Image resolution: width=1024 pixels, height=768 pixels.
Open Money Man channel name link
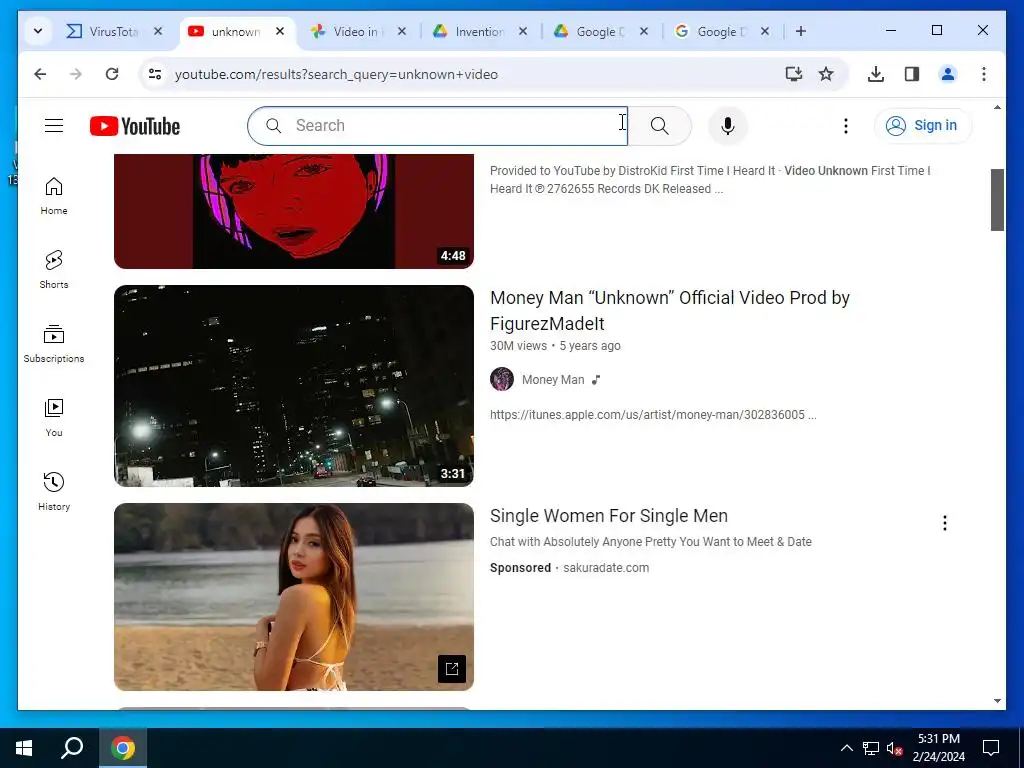[552, 379]
